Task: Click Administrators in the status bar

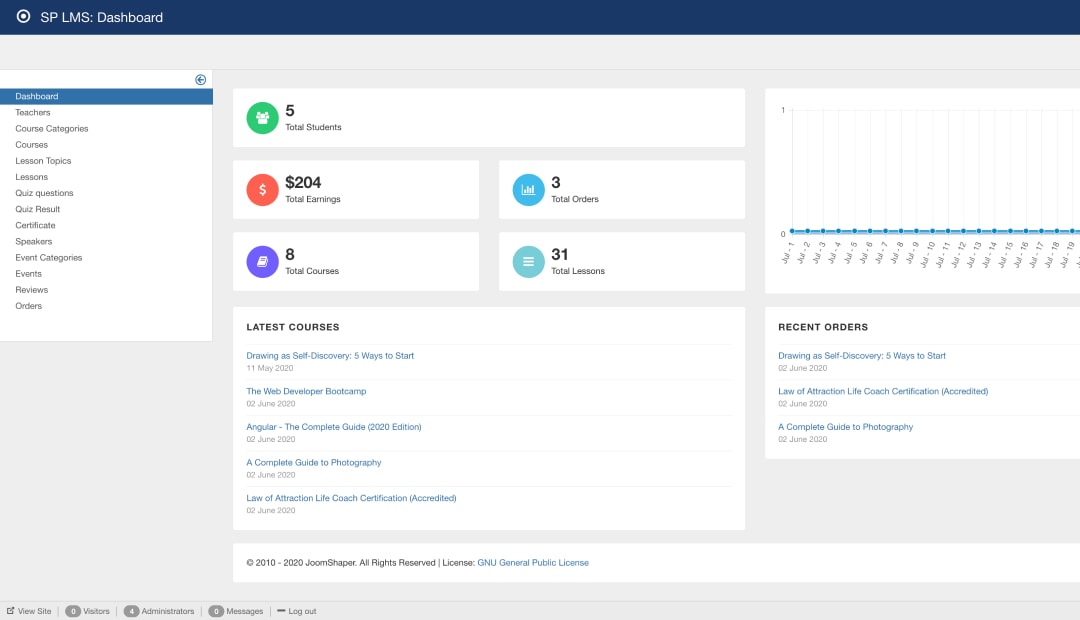Action: tap(168, 611)
